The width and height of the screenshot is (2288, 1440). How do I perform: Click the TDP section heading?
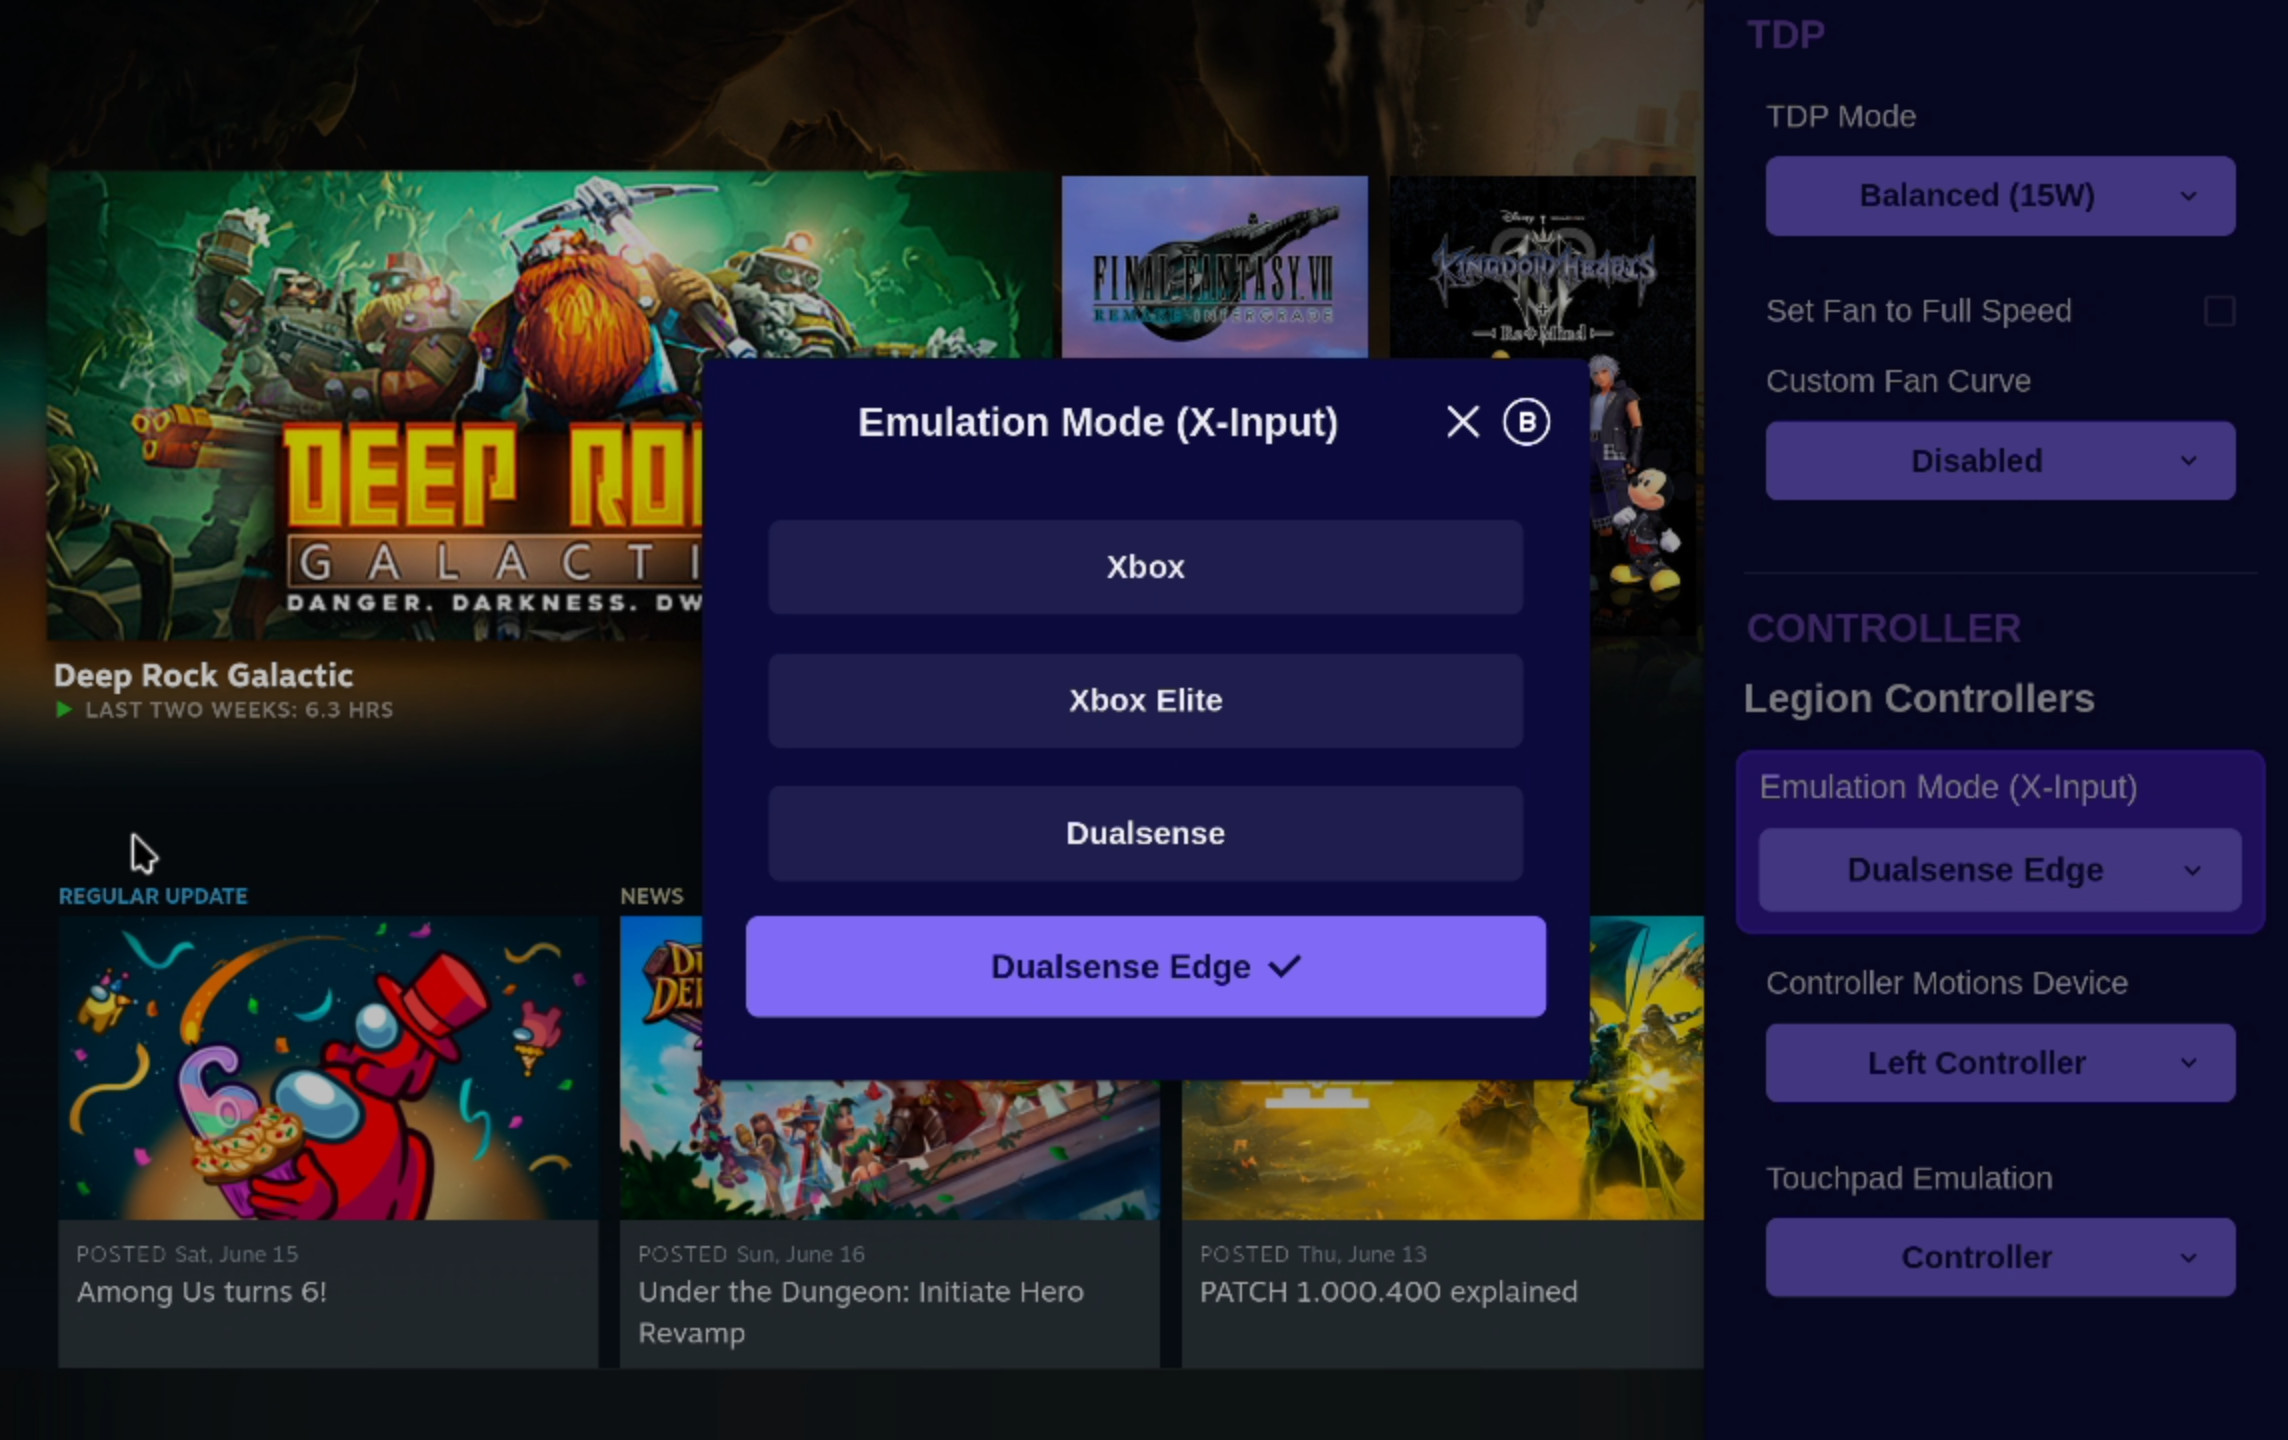1786,35
